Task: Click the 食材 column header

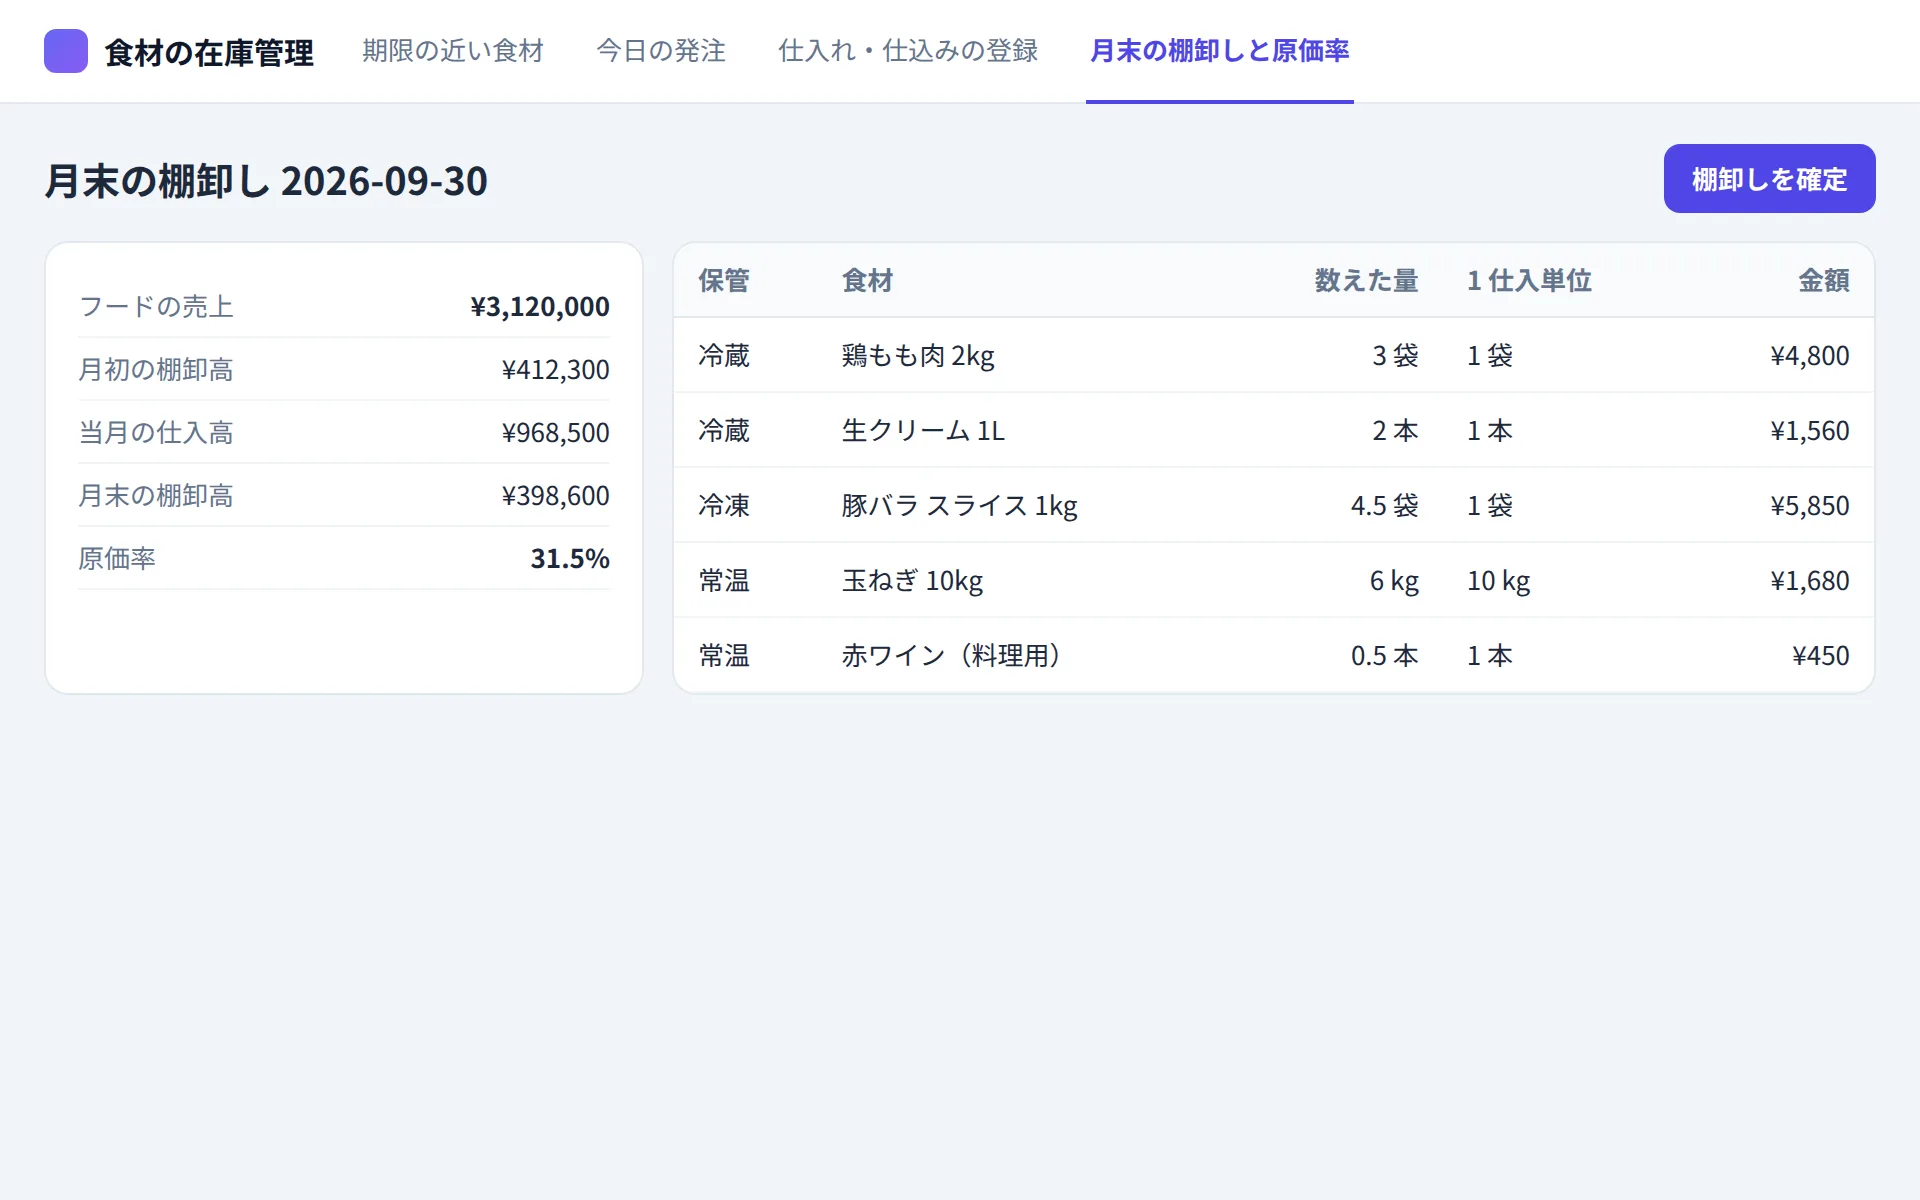Action: tap(868, 281)
